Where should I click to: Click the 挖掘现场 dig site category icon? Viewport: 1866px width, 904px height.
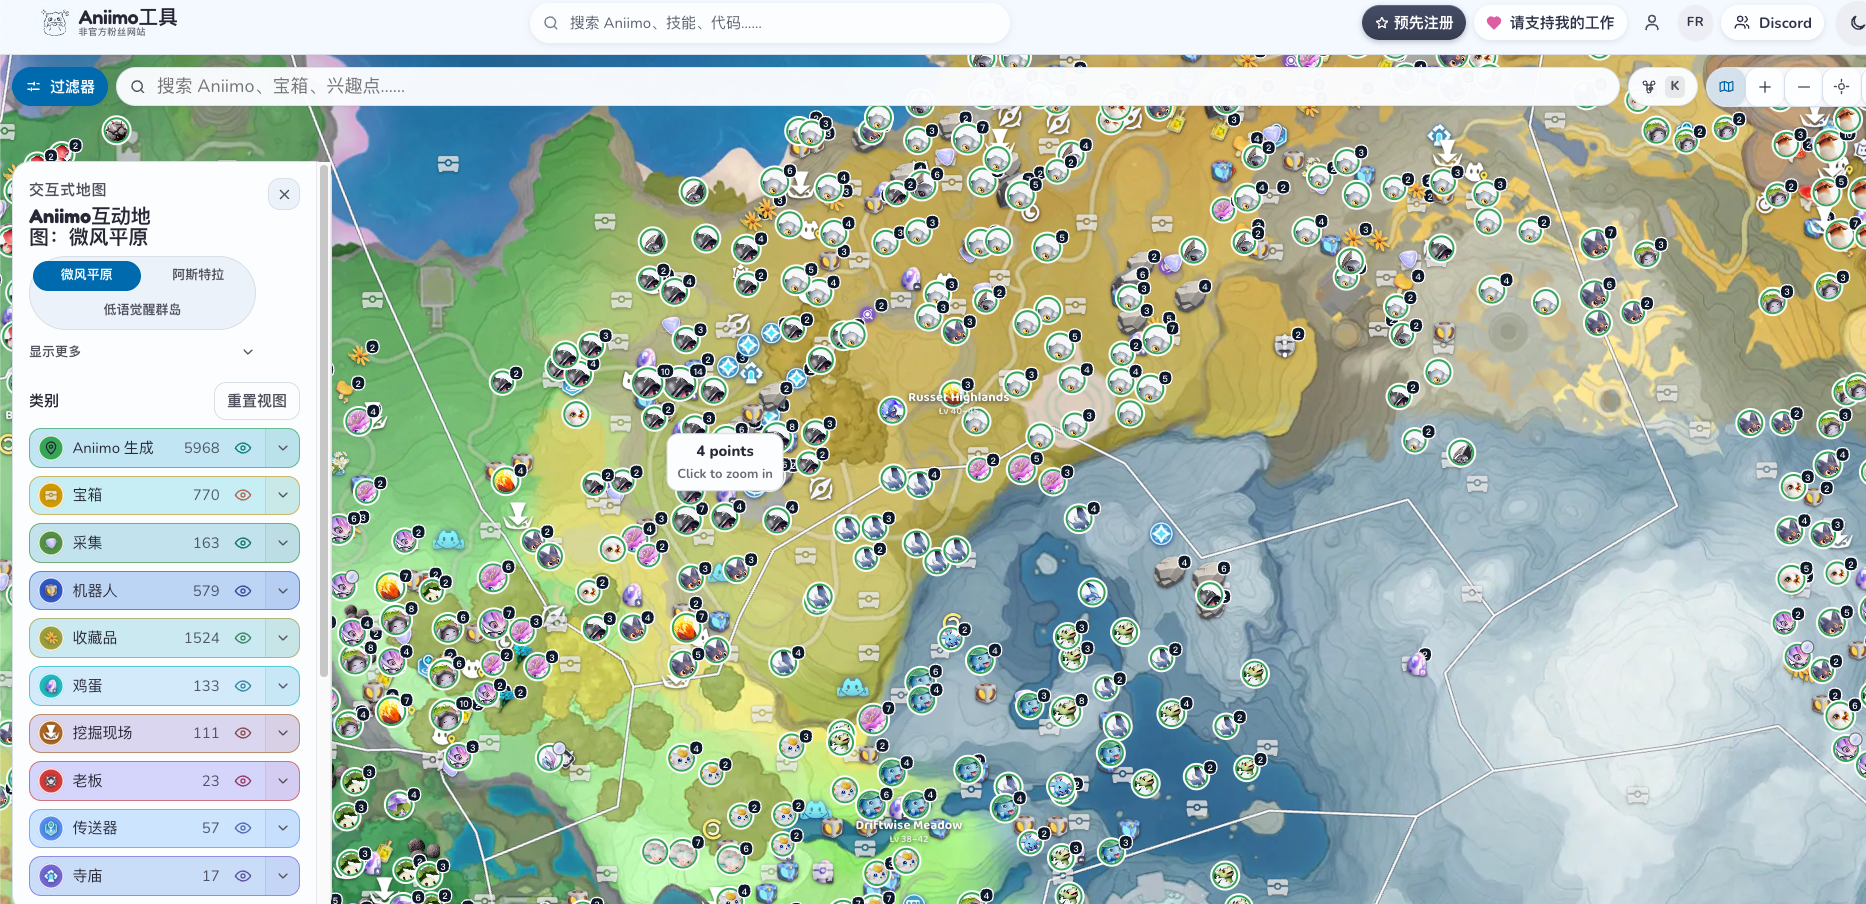point(51,733)
